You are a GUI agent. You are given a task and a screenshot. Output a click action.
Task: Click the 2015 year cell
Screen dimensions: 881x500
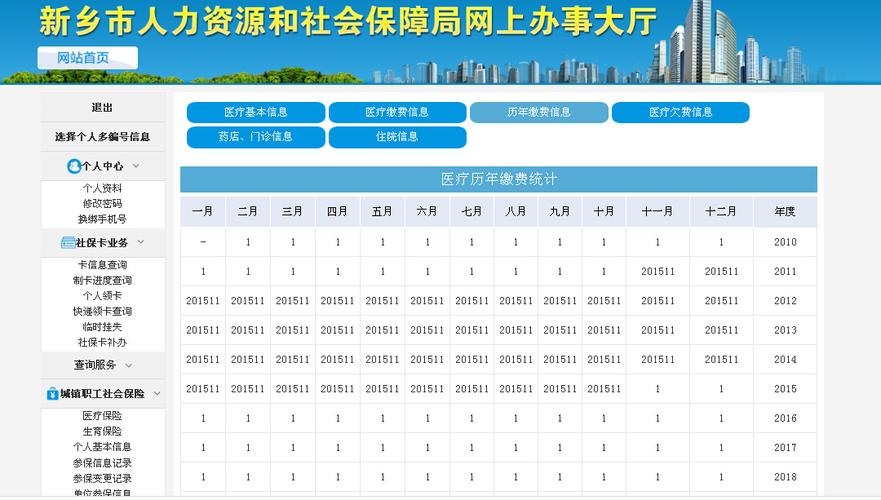click(x=785, y=389)
